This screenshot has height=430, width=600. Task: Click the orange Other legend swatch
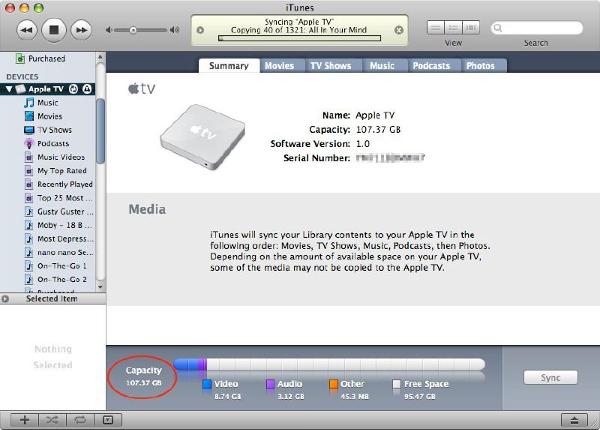[x=333, y=384]
